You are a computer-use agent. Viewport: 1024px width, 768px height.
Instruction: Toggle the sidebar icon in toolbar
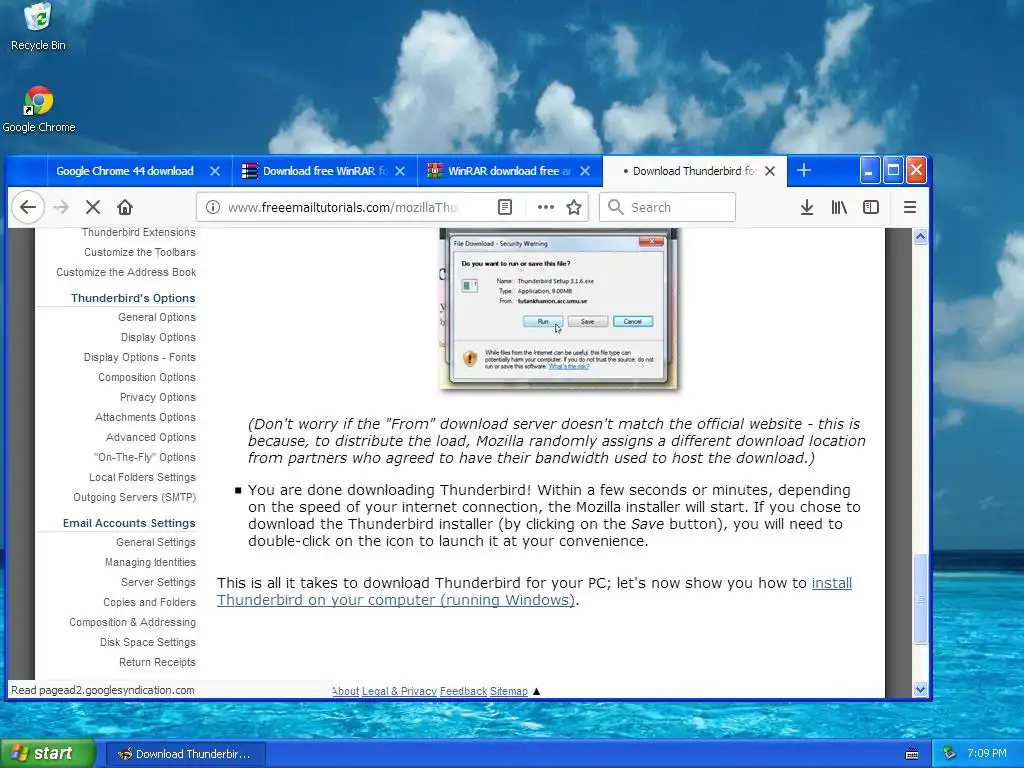871,208
